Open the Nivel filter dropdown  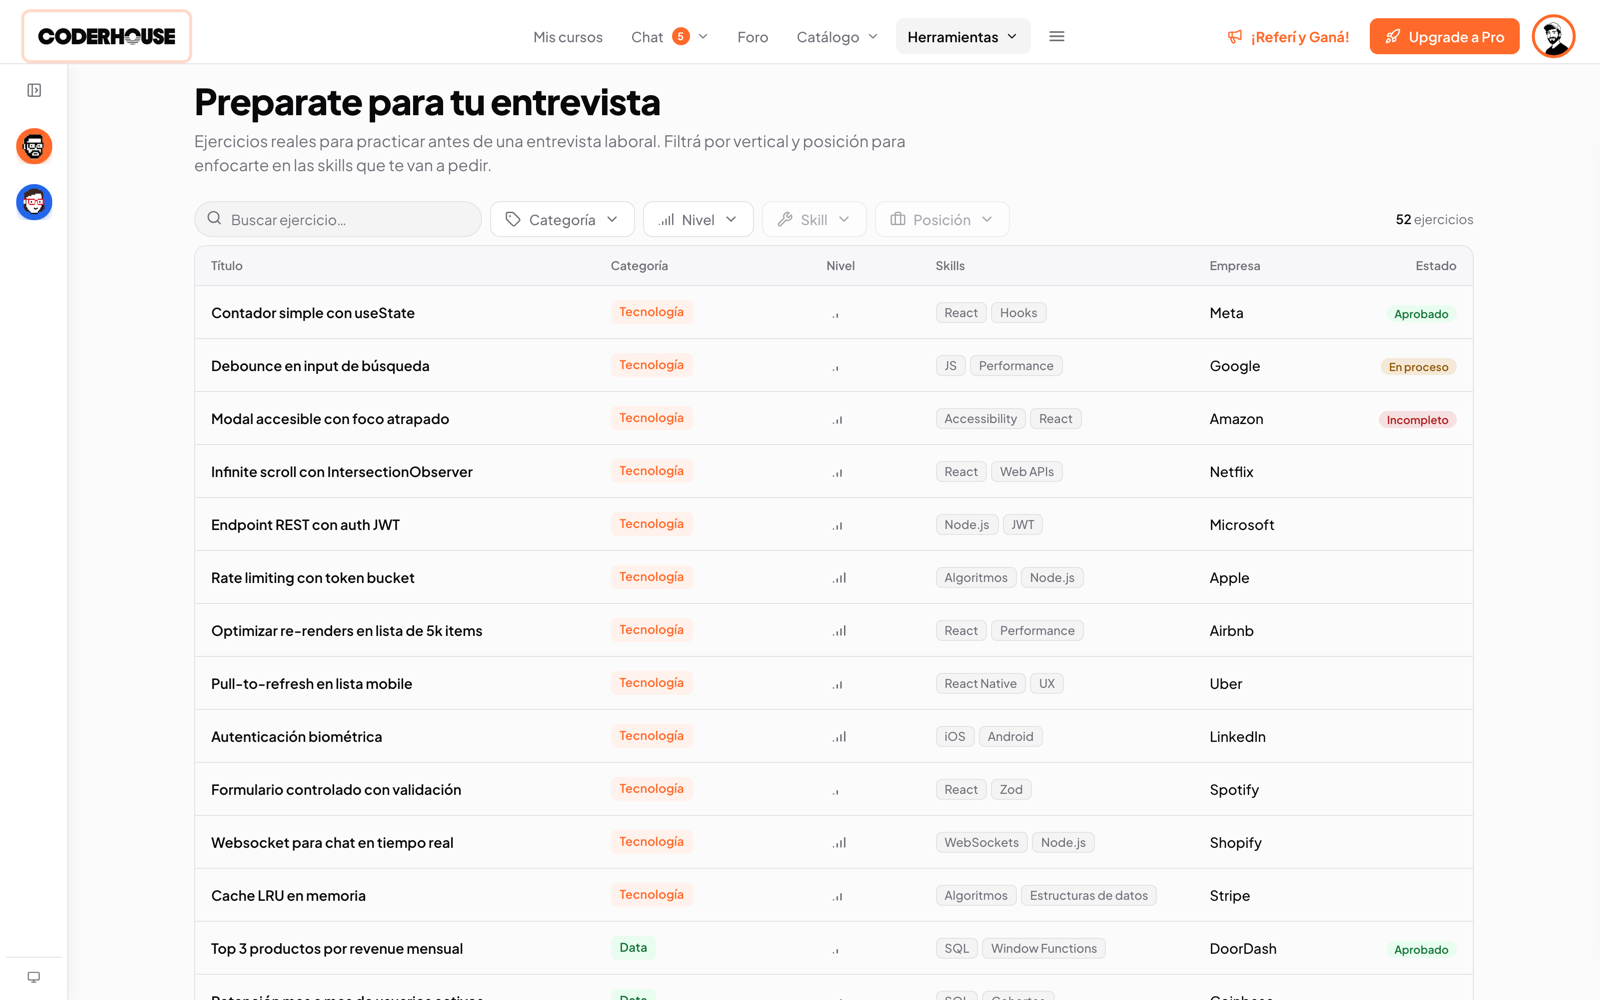pos(698,219)
